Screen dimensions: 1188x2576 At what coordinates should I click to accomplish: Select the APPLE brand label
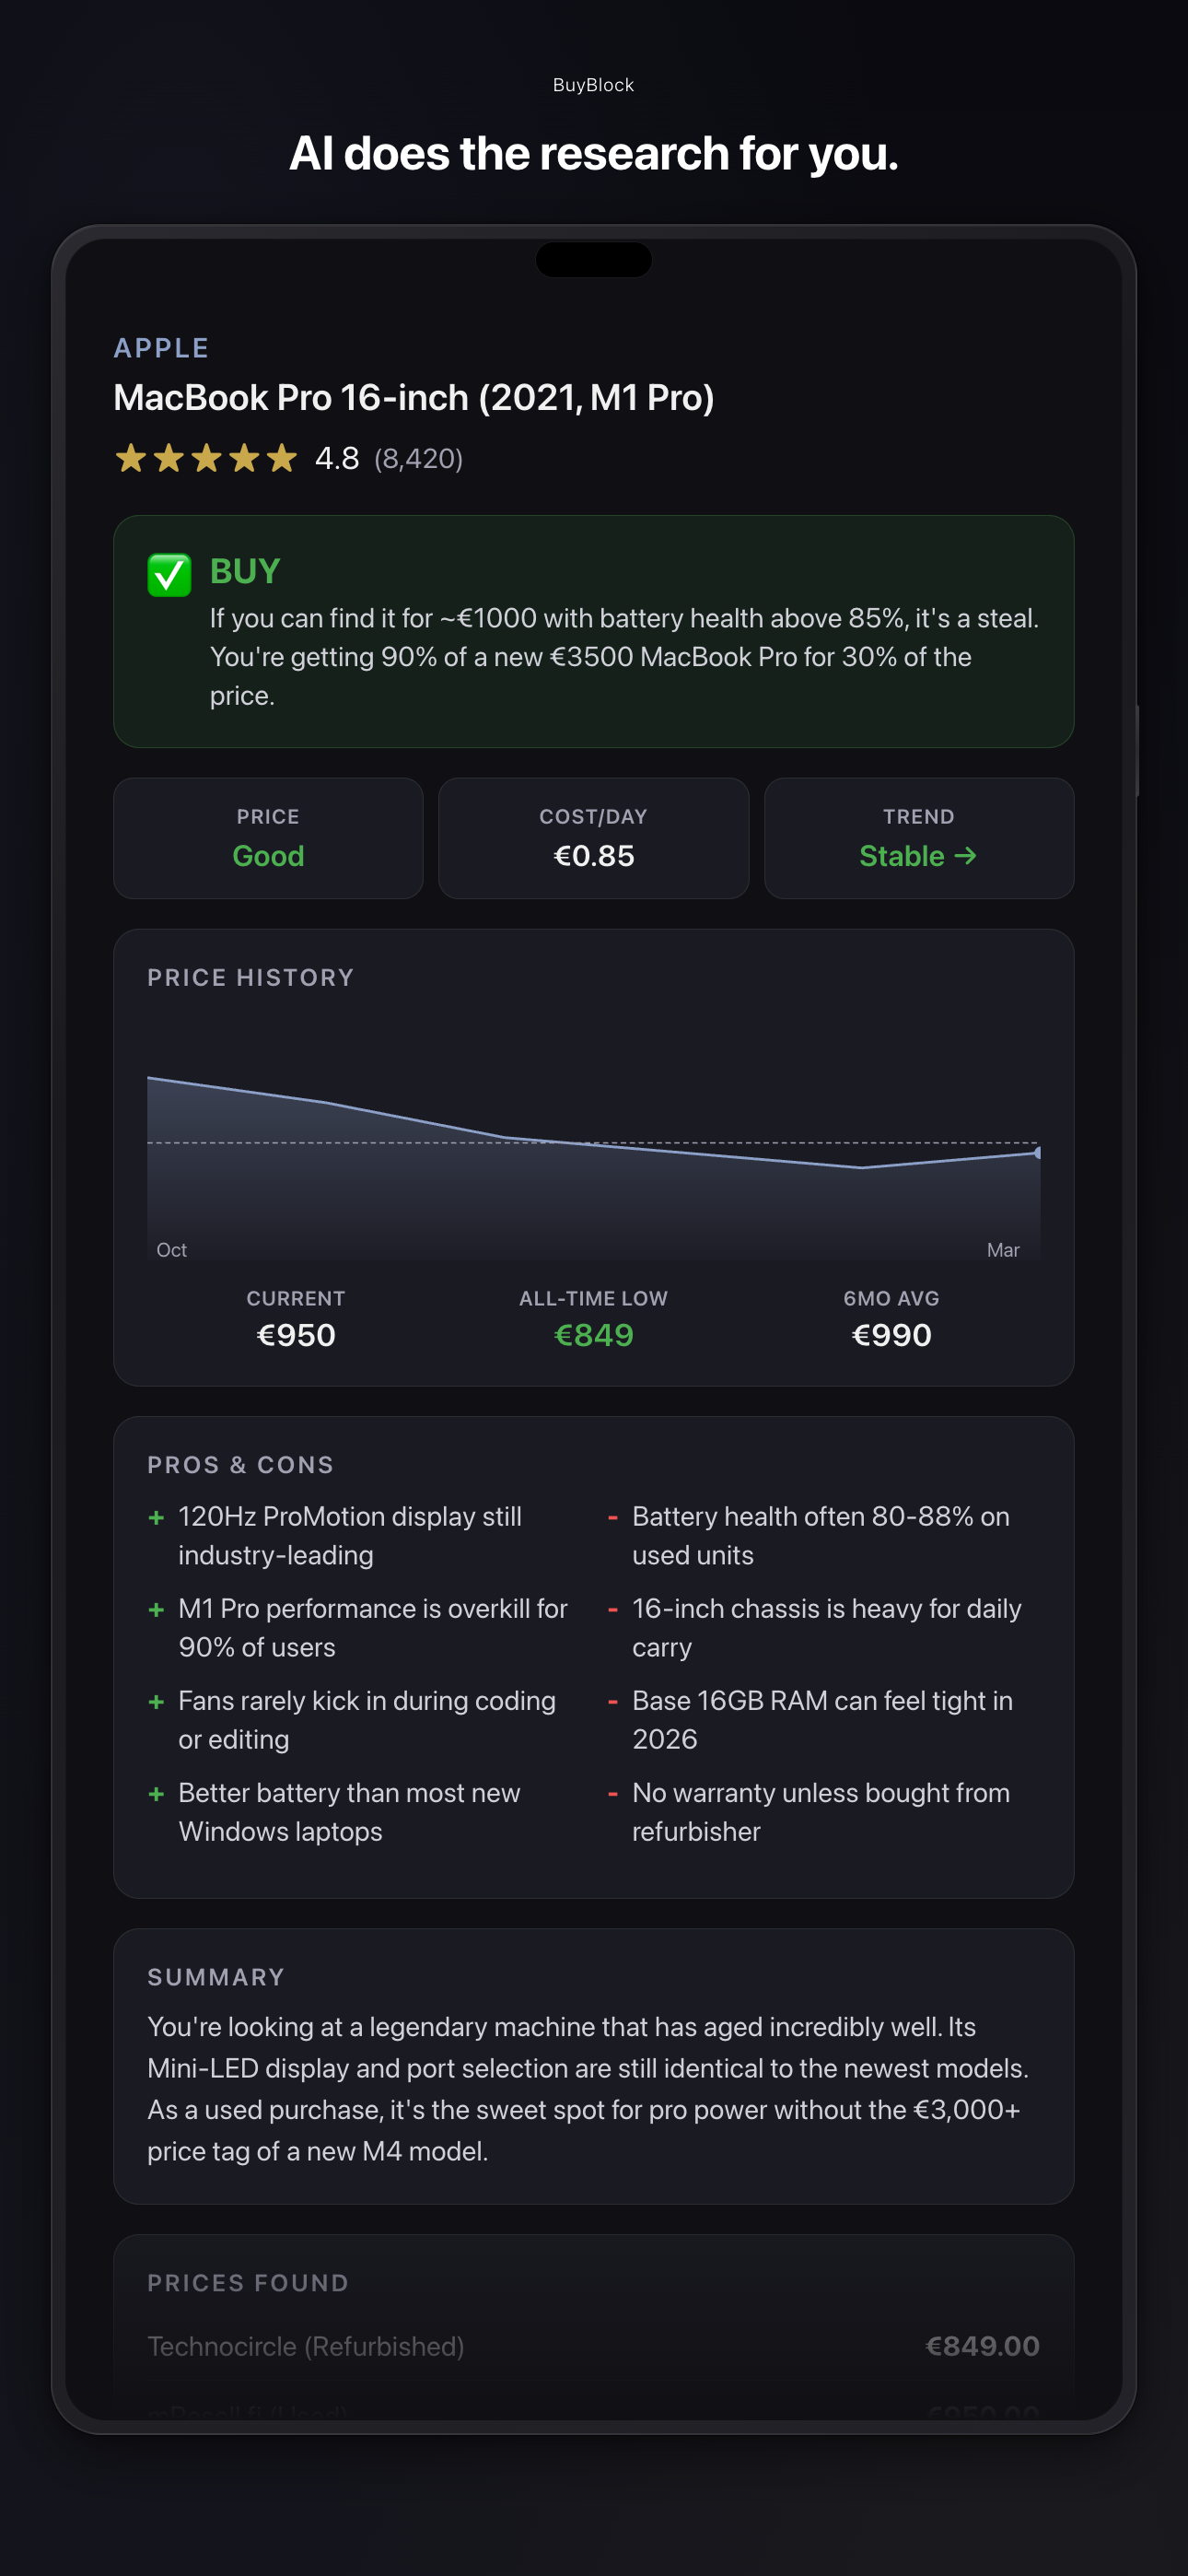[161, 348]
